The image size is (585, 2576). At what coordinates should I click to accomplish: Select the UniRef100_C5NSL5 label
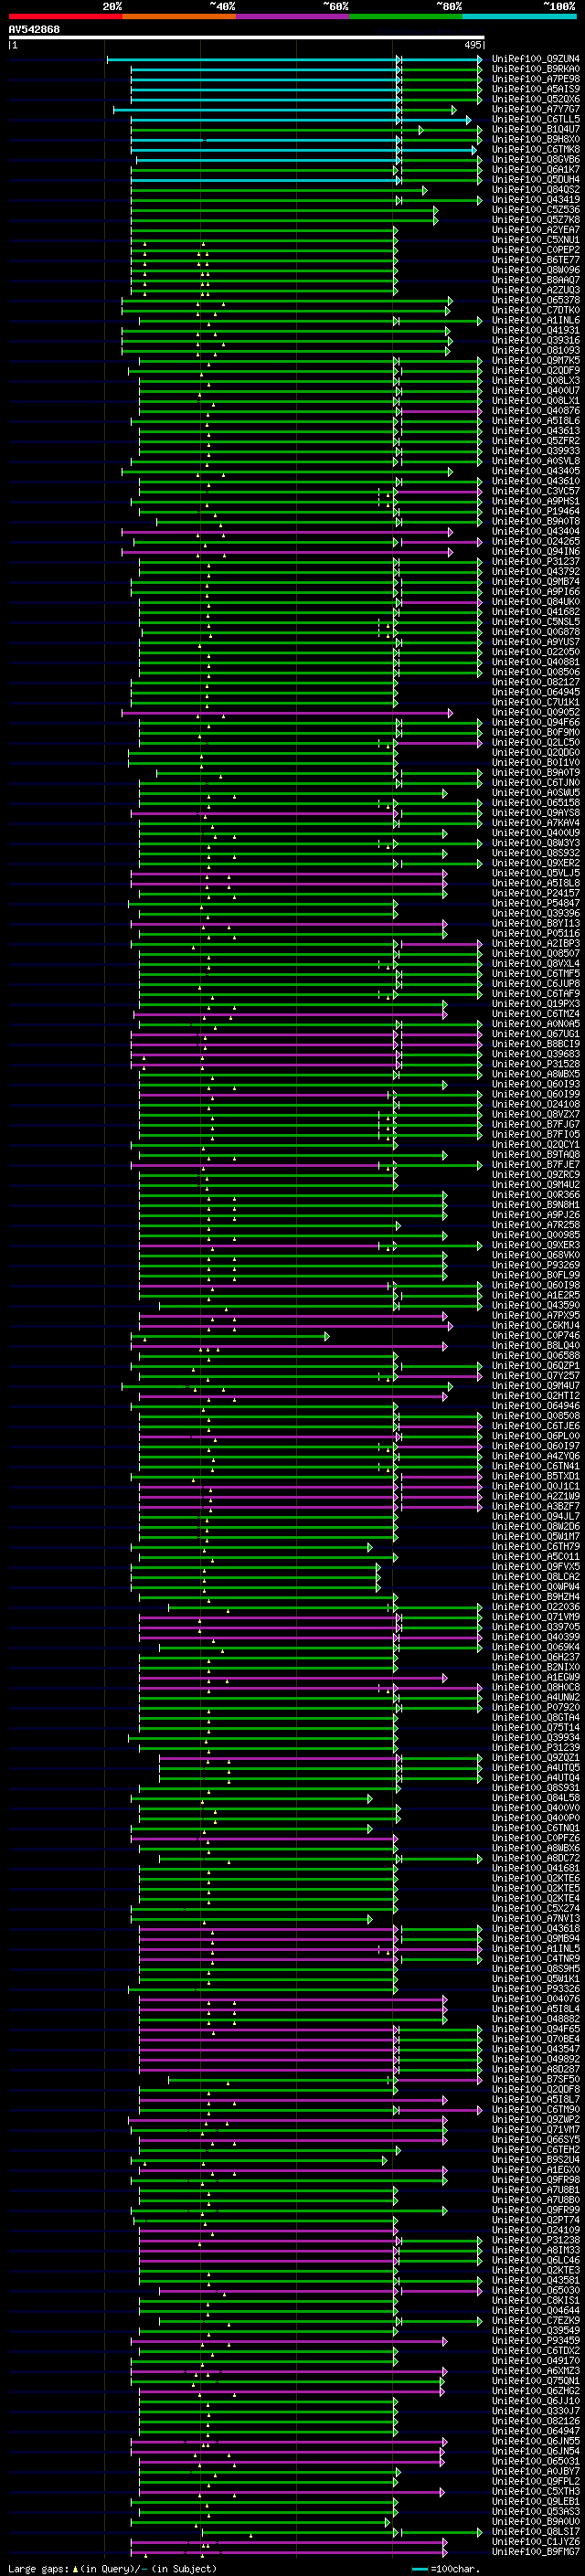pyautogui.click(x=536, y=622)
